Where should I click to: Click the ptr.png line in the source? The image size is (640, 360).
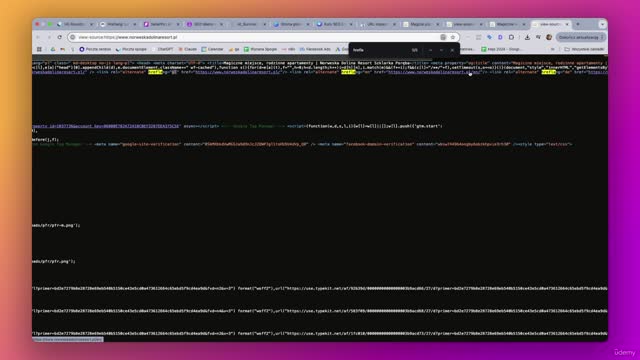pyautogui.click(x=54, y=261)
